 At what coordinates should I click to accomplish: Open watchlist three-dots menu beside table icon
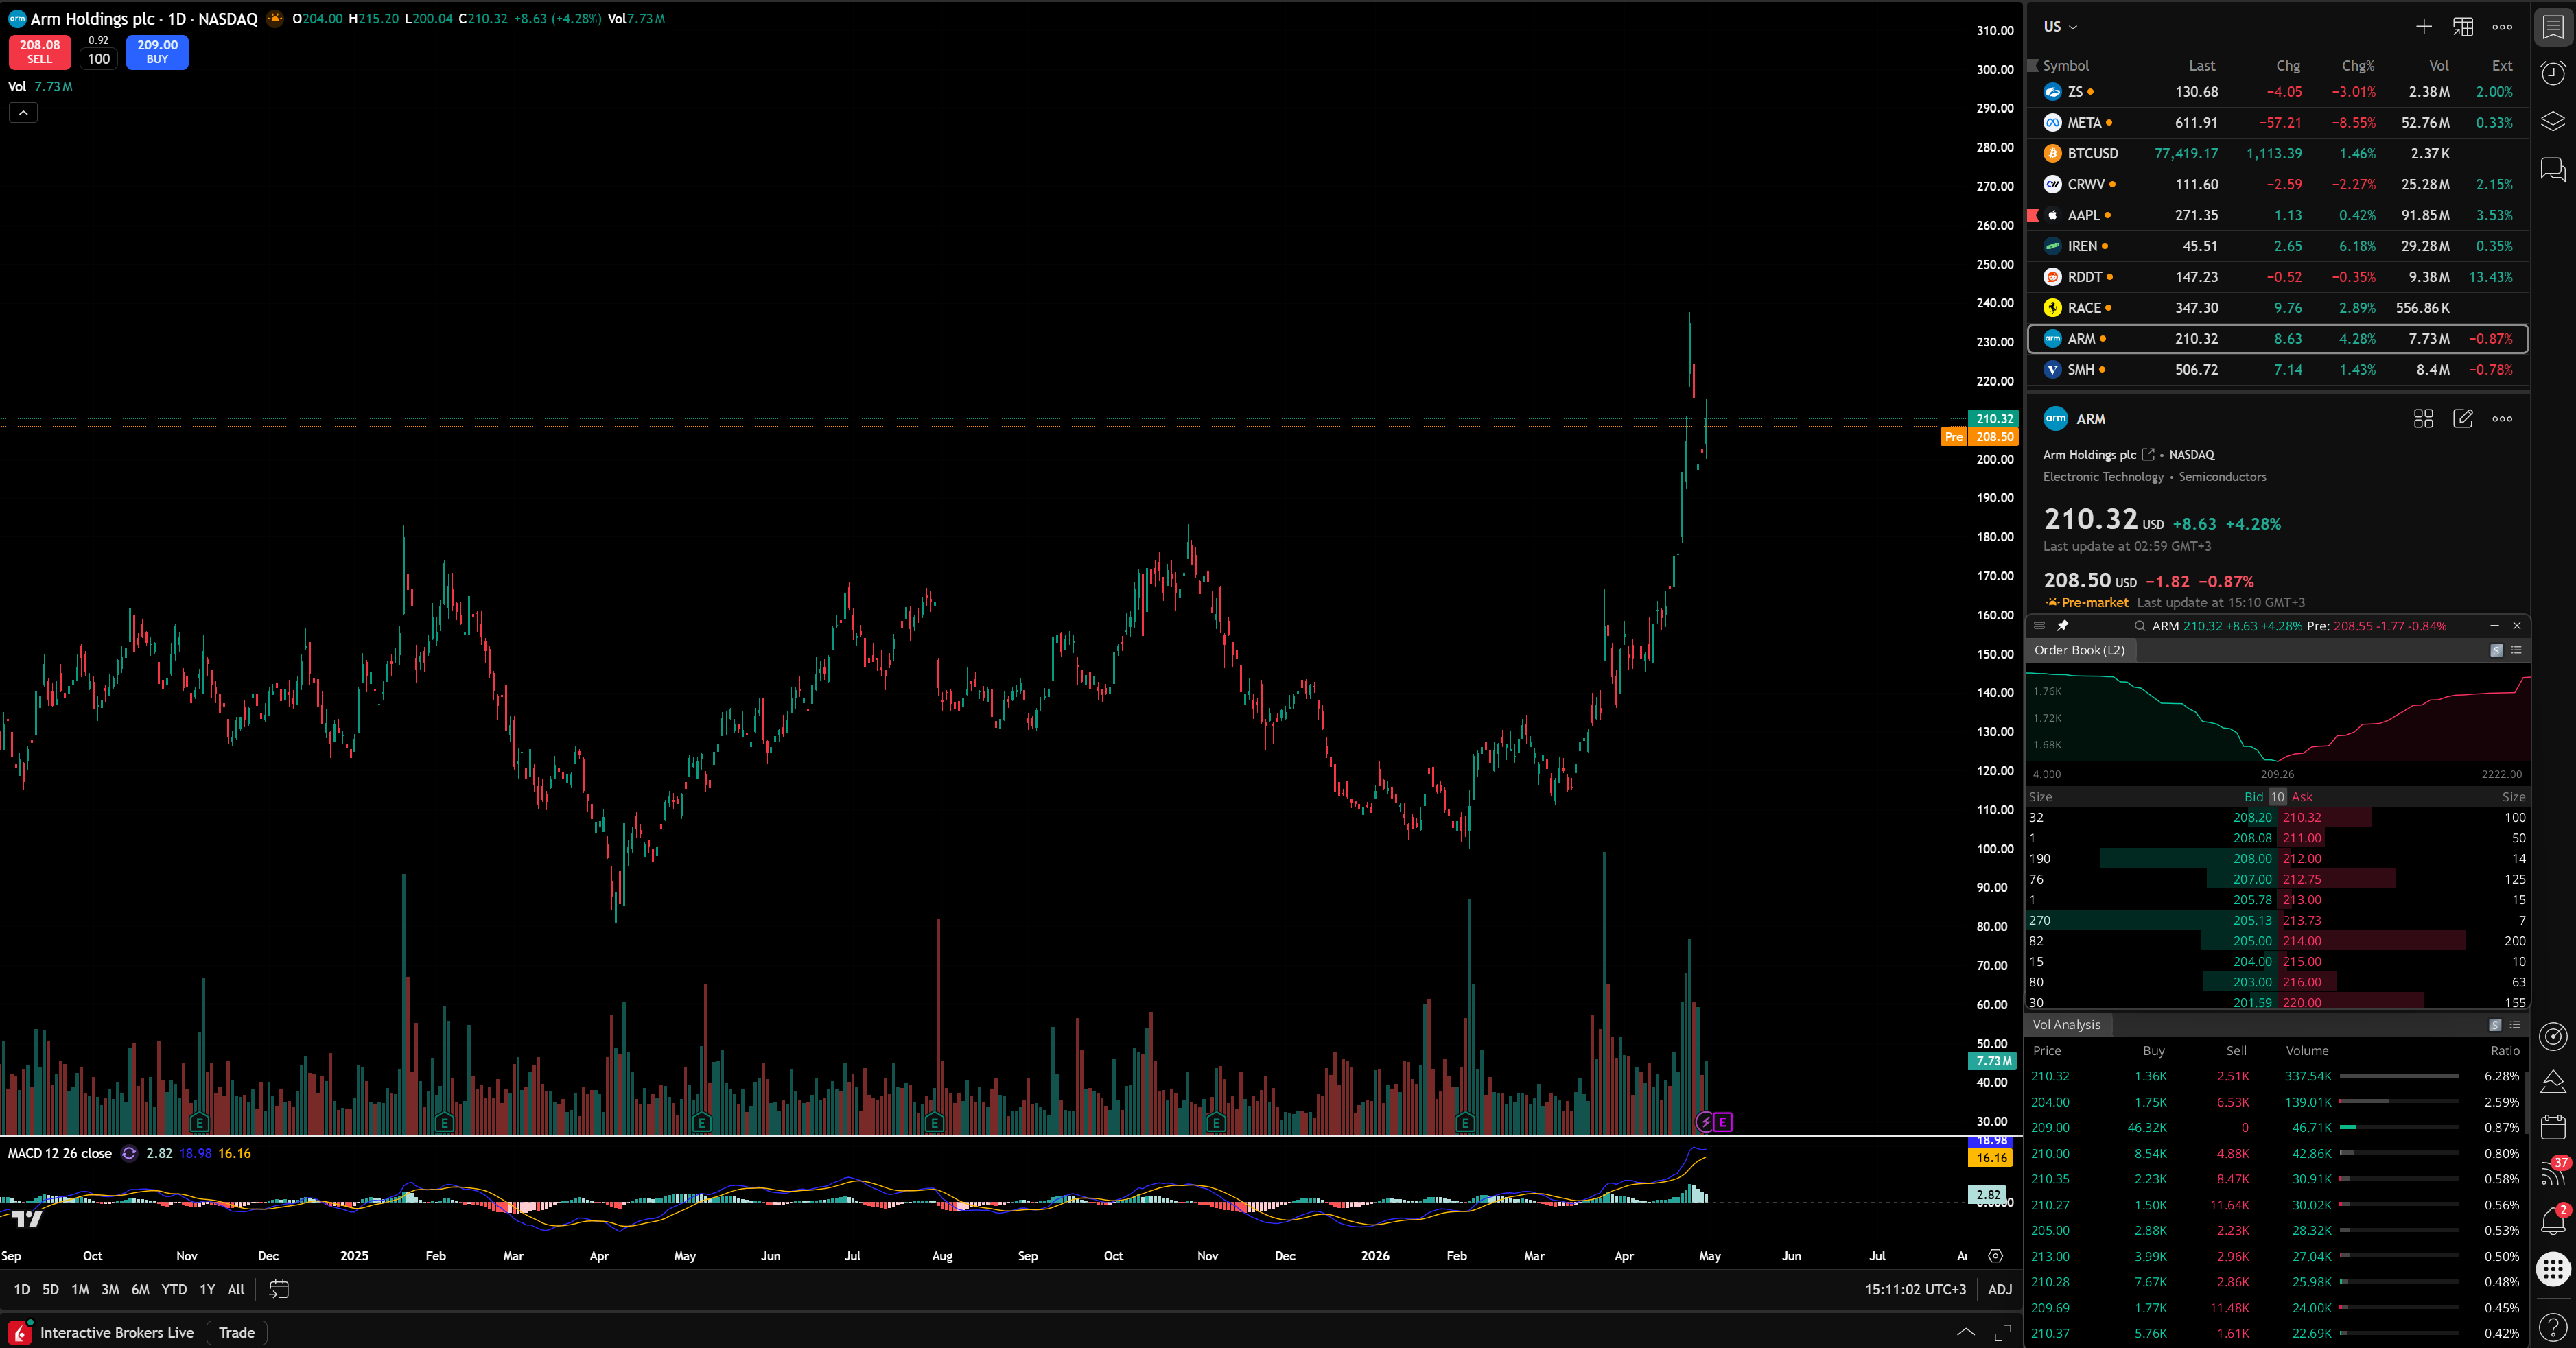pyautogui.click(x=2502, y=27)
